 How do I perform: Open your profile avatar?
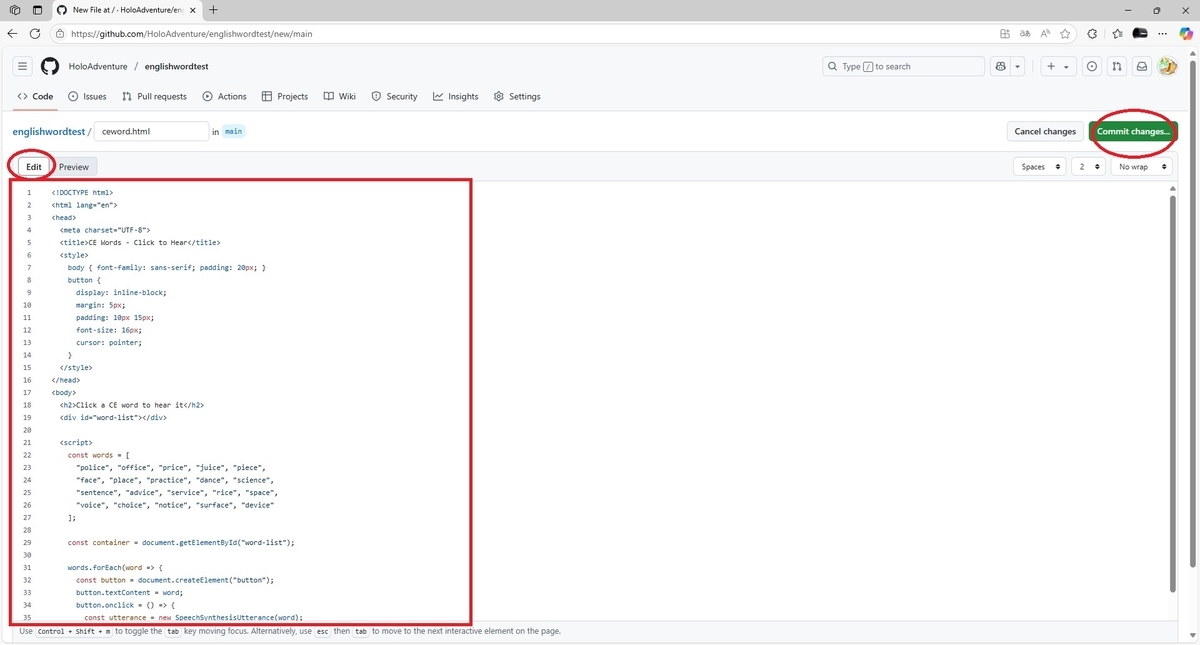pos(1168,66)
